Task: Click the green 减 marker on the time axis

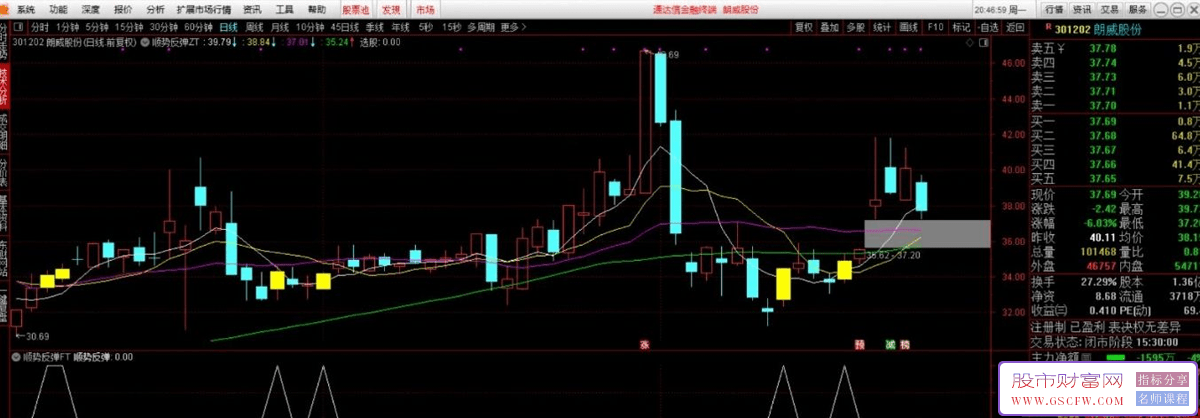Action: (x=889, y=343)
